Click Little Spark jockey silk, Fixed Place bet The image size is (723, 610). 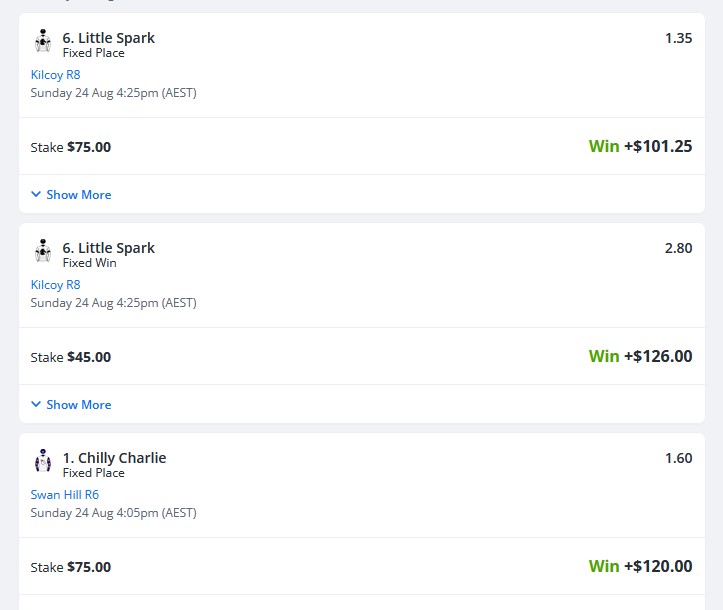(x=43, y=41)
